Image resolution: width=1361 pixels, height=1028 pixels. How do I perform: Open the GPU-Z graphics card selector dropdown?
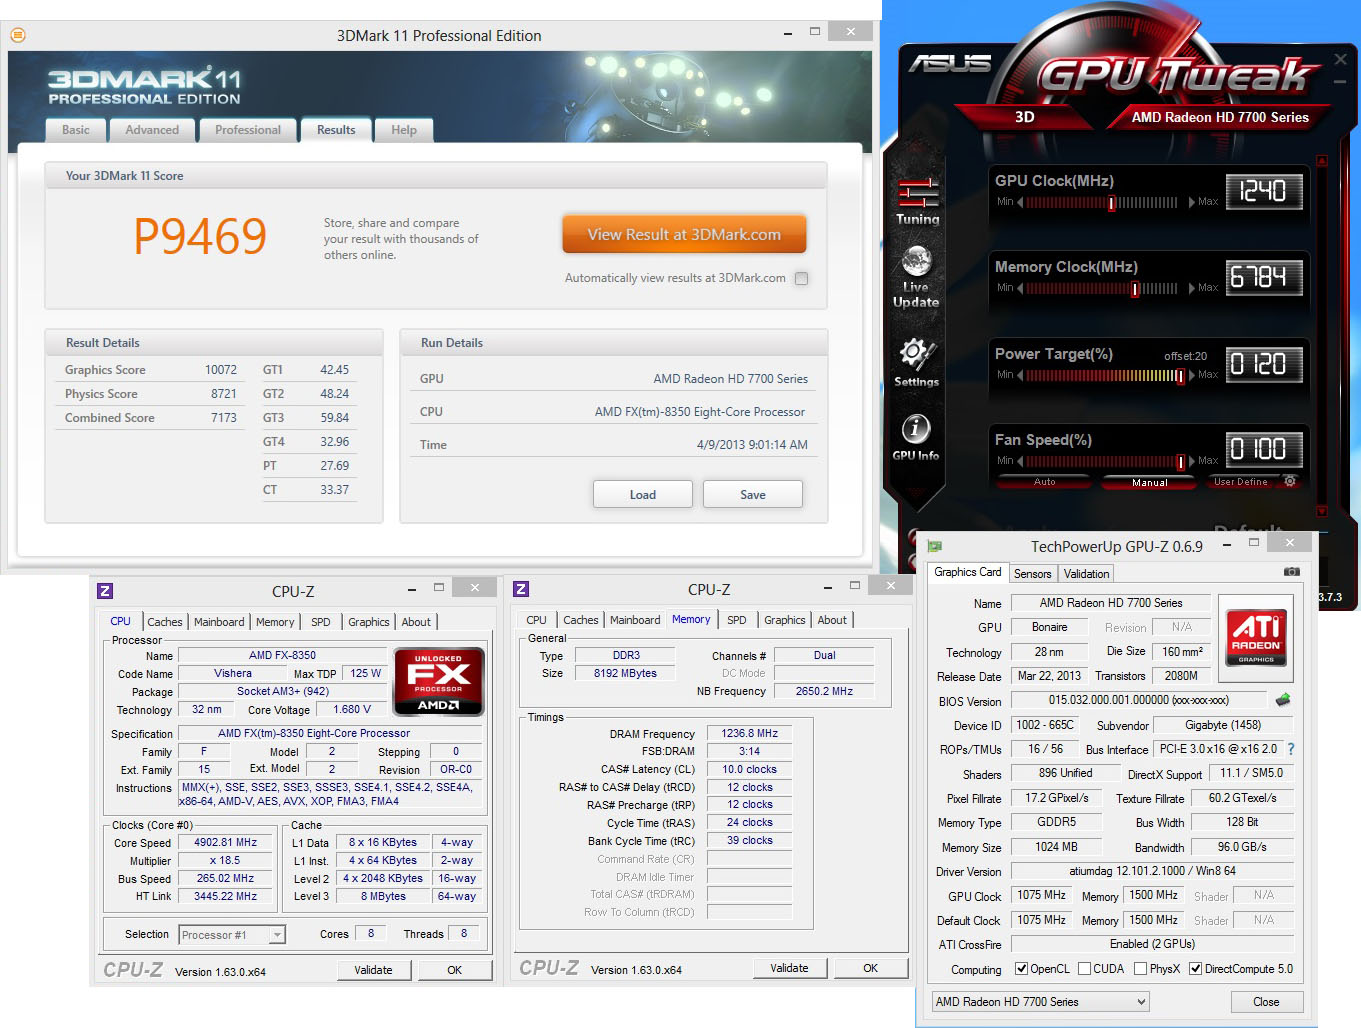1040,1002
